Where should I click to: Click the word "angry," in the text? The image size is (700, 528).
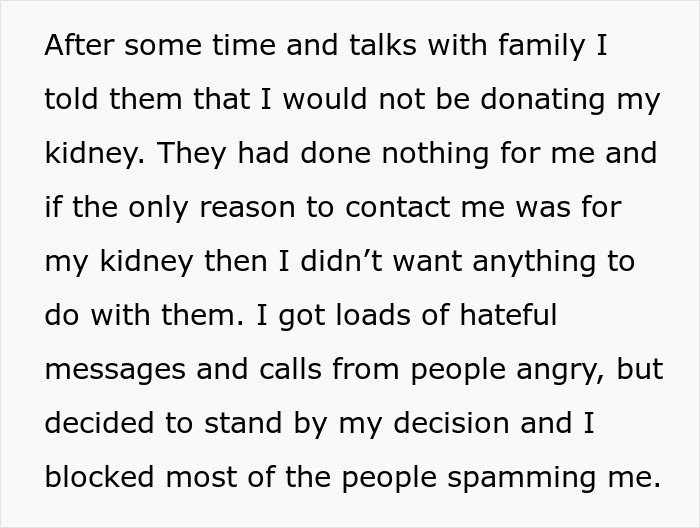coord(558,369)
